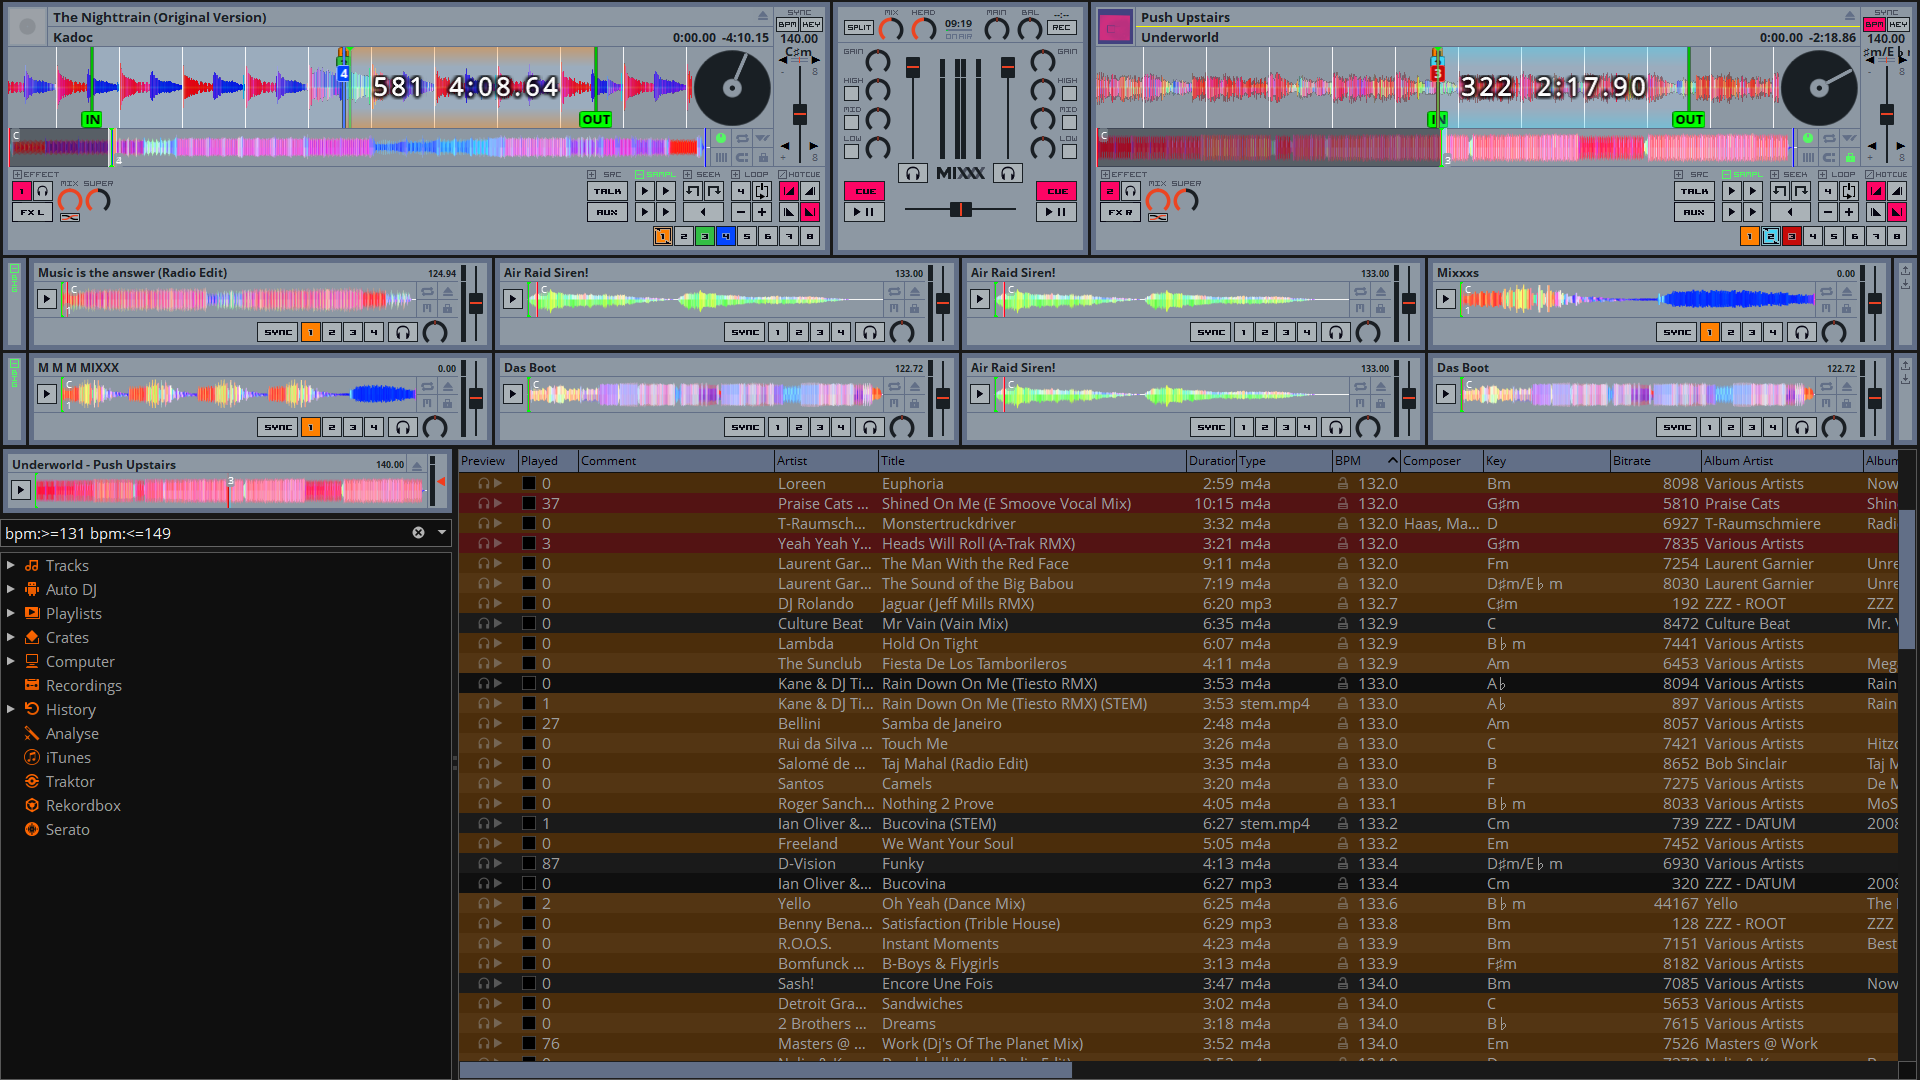The width and height of the screenshot is (1920, 1080).
Task: Open the search history dropdown arrow
Action: point(441,533)
